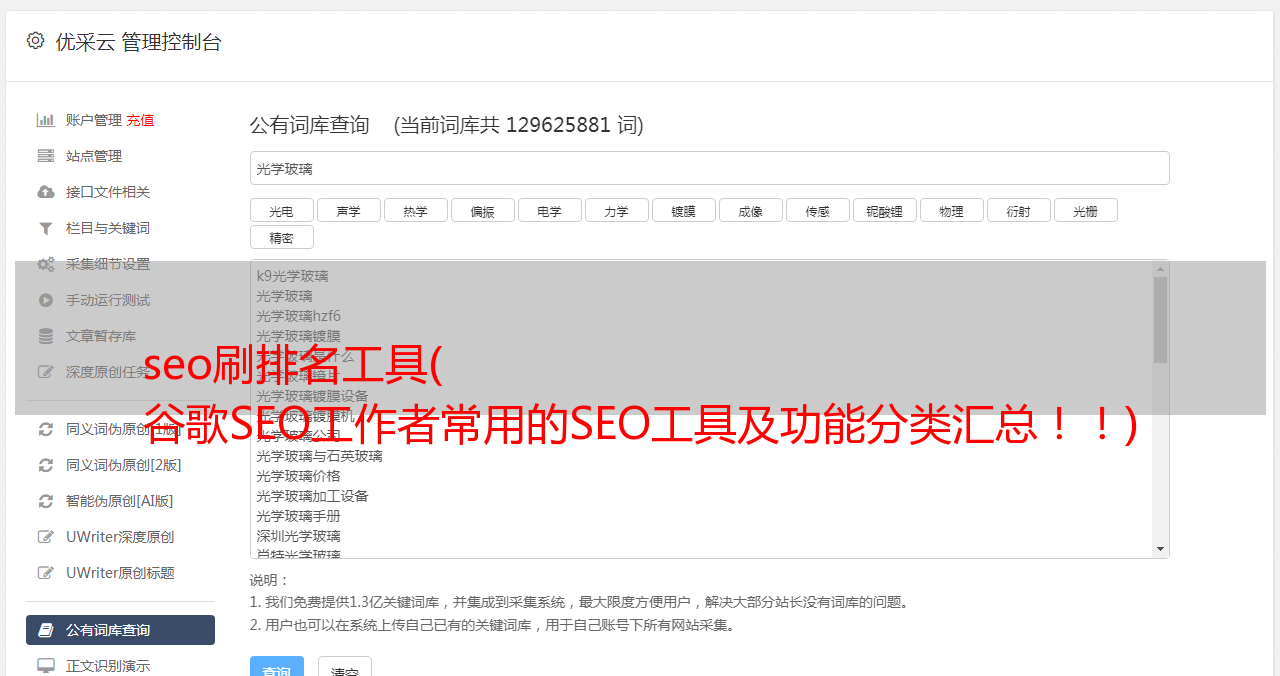This screenshot has height=676, width=1280.
Task: Click the red 充值 link
Action: [x=140, y=120]
